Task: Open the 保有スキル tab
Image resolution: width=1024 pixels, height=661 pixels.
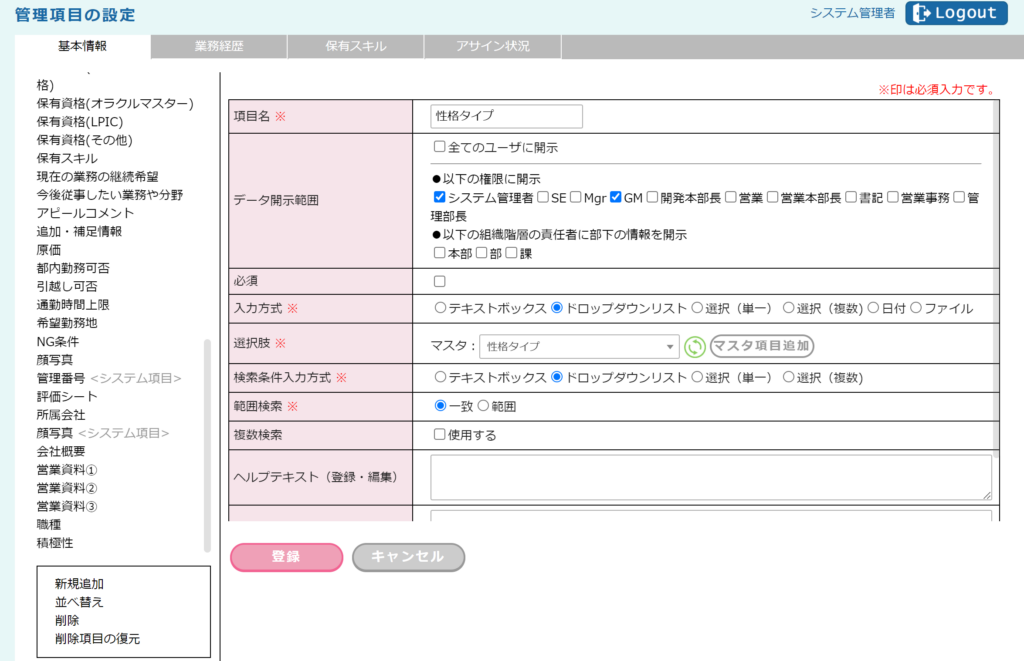Action: pos(356,47)
